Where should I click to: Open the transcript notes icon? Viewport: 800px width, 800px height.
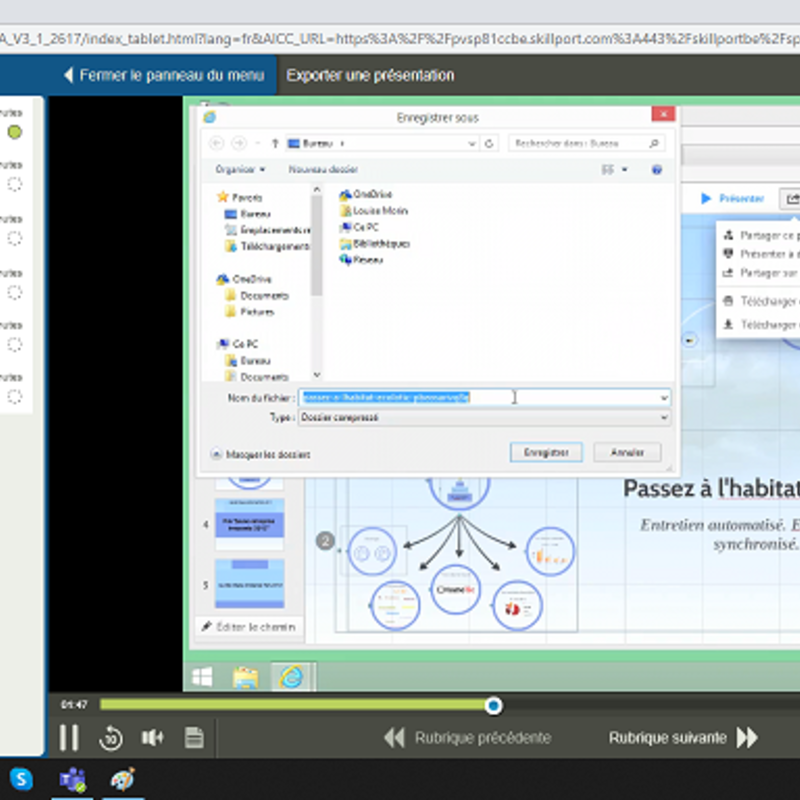(x=194, y=739)
